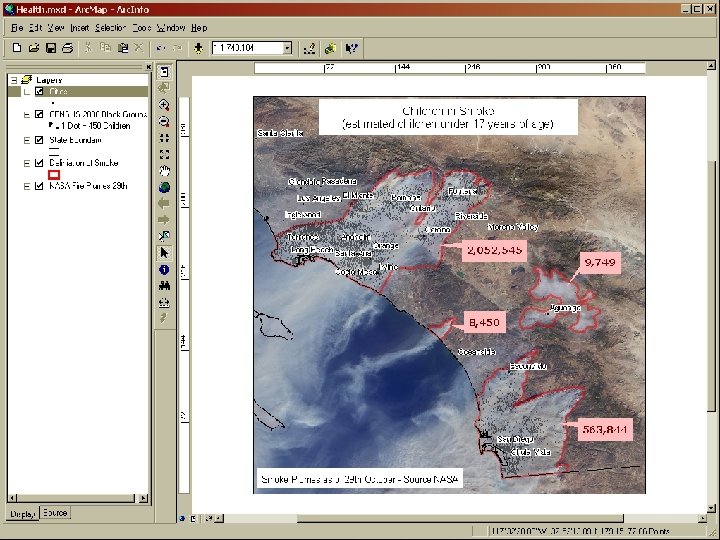The image size is (720, 540).
Task: Click inside the map scale field
Action: [x=247, y=48]
